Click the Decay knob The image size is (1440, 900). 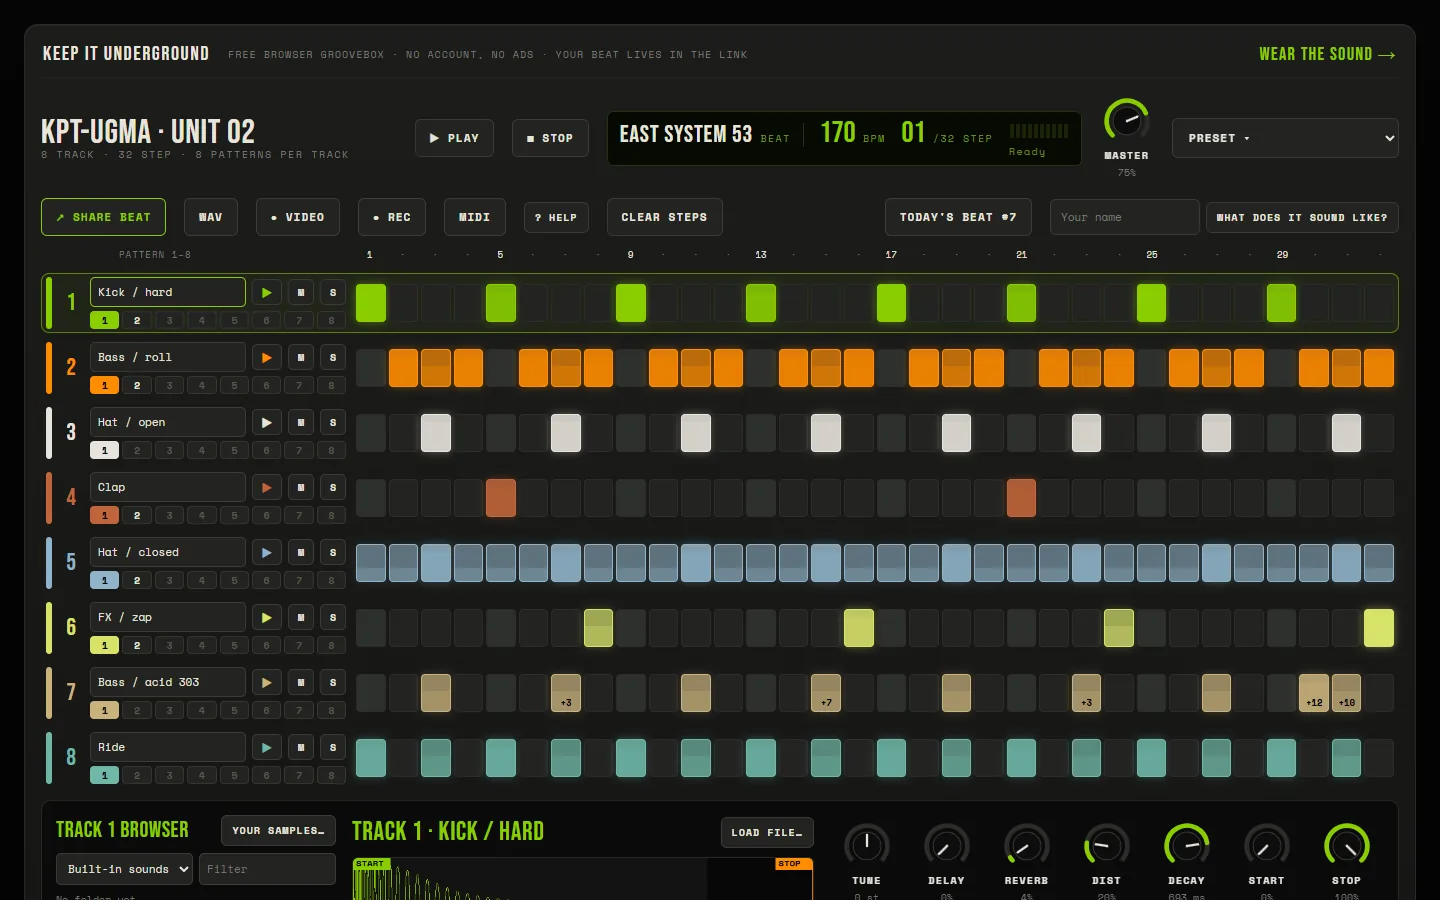pyautogui.click(x=1186, y=846)
